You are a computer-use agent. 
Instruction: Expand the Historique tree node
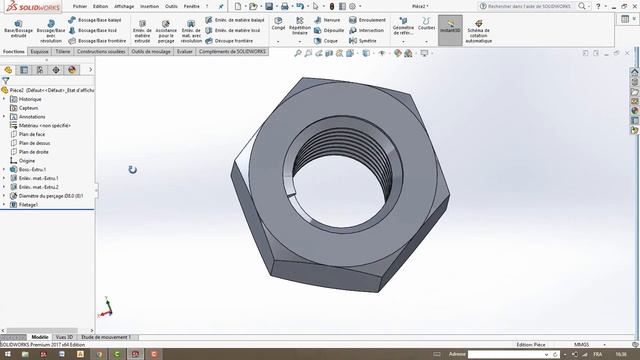coord(4,99)
